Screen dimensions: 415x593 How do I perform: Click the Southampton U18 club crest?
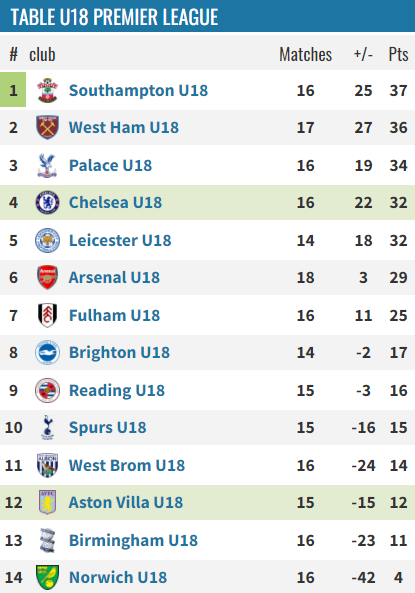coord(47,90)
